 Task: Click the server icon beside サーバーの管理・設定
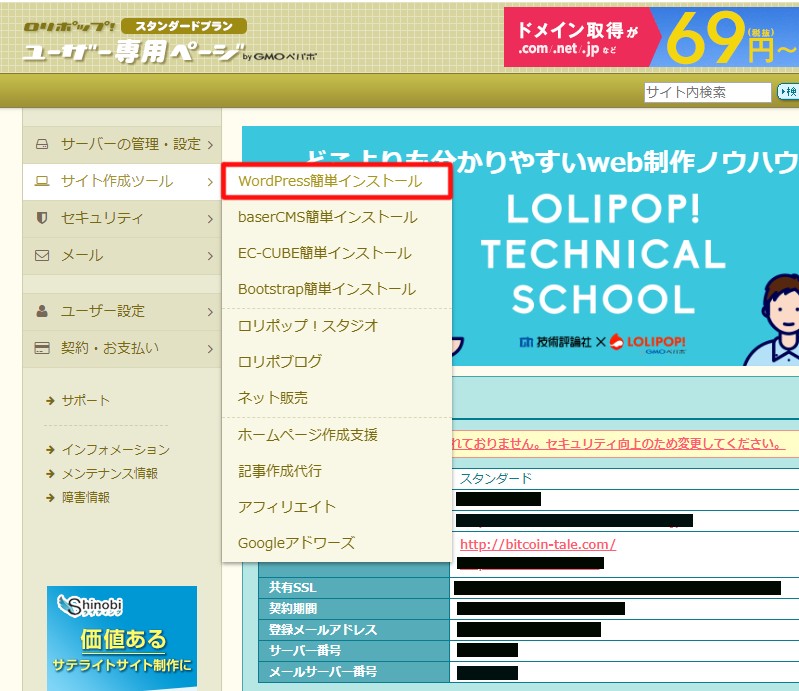(42, 144)
